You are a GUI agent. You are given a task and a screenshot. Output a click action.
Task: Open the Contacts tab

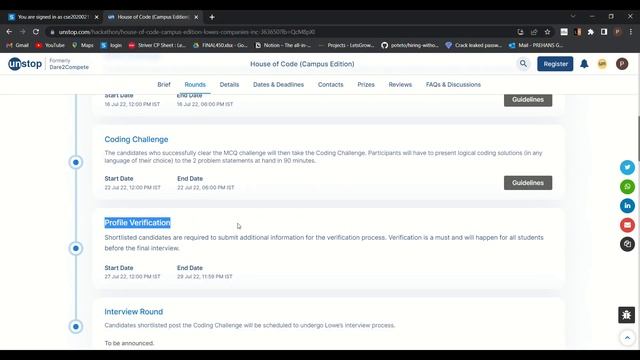coord(331,84)
